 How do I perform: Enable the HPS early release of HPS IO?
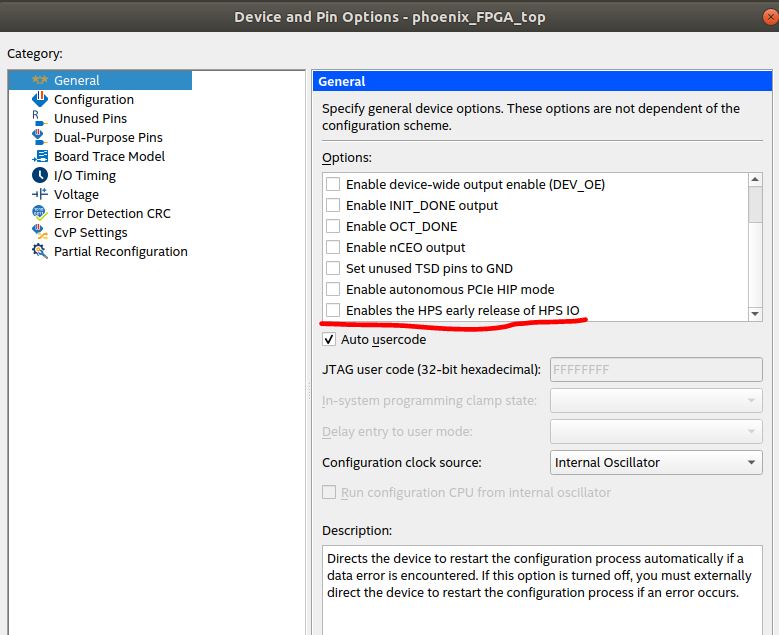[x=333, y=311]
